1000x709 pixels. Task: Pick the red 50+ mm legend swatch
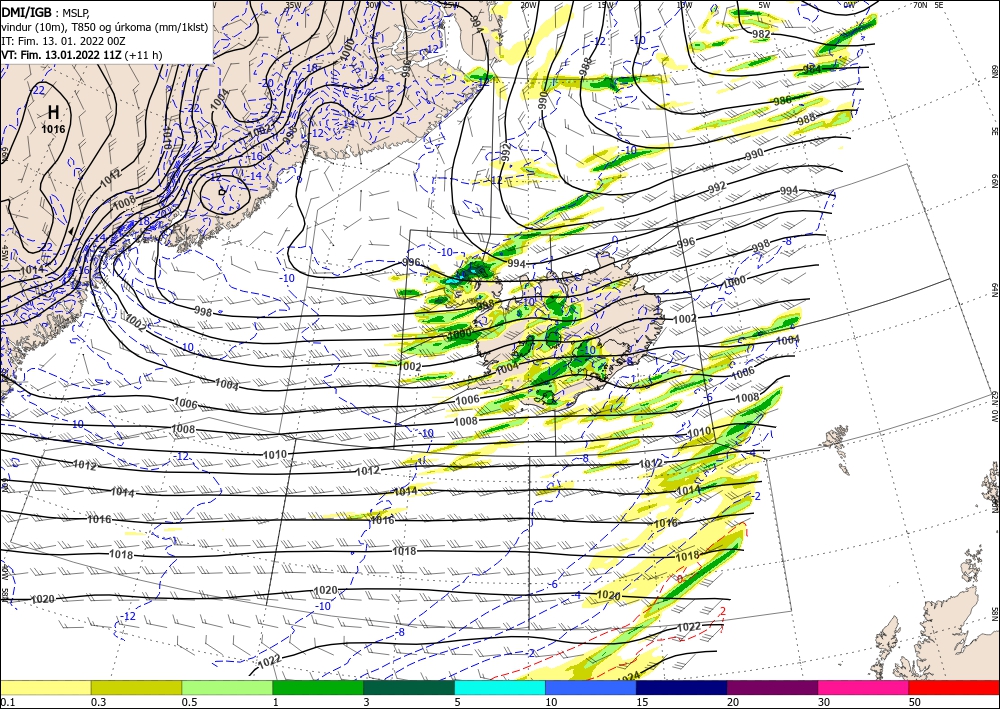coord(954,687)
